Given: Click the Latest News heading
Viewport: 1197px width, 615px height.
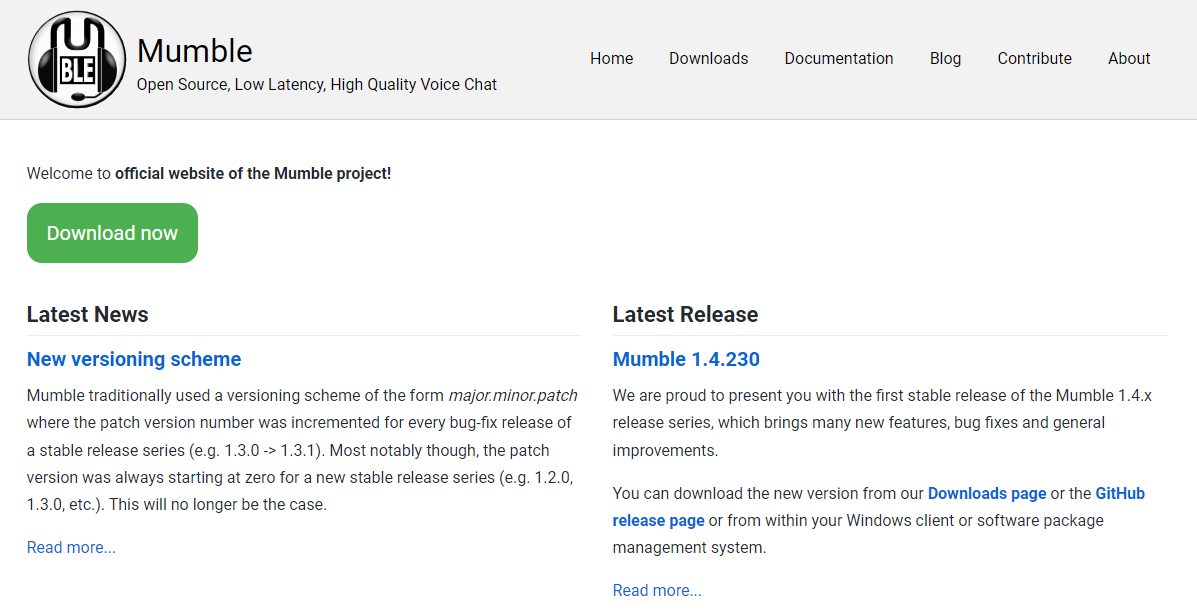Looking at the screenshot, I should pos(87,314).
